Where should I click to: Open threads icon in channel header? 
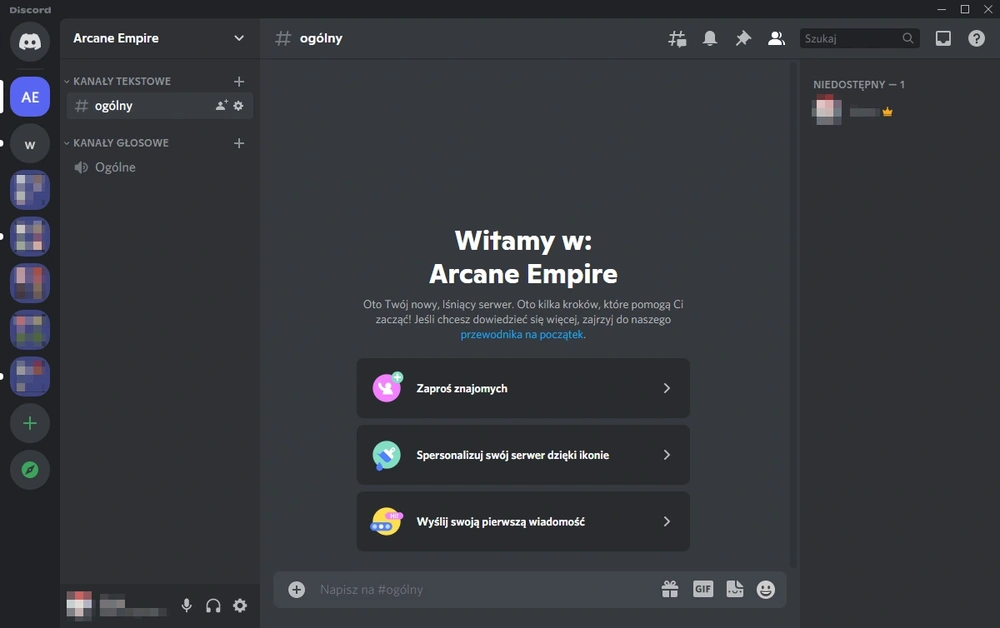pyautogui.click(x=677, y=39)
